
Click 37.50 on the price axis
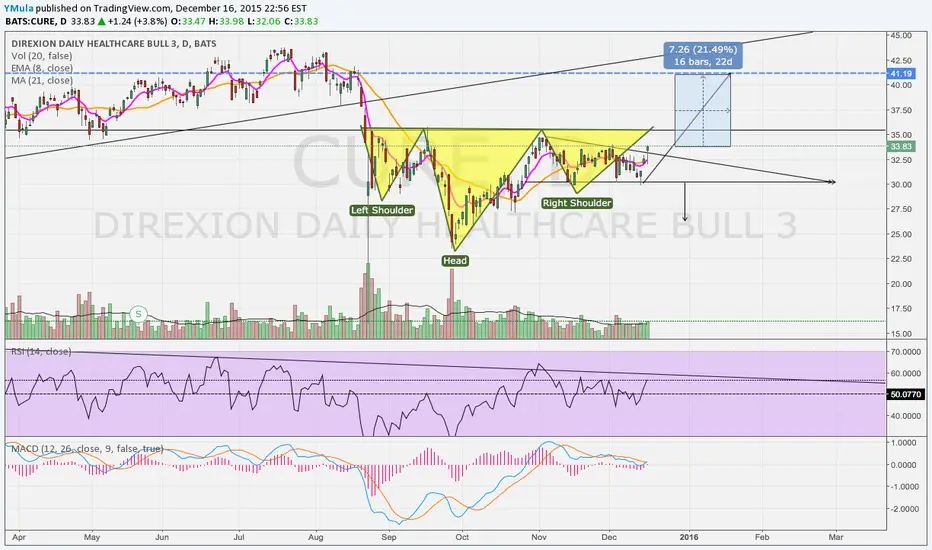click(901, 110)
